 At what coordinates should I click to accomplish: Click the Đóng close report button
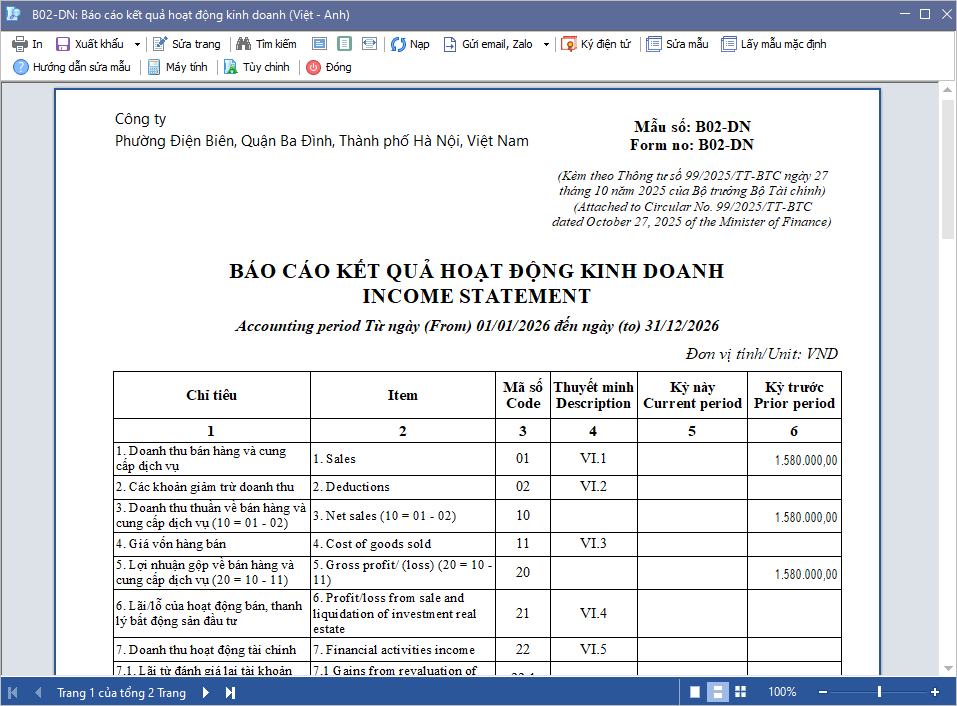coord(330,67)
